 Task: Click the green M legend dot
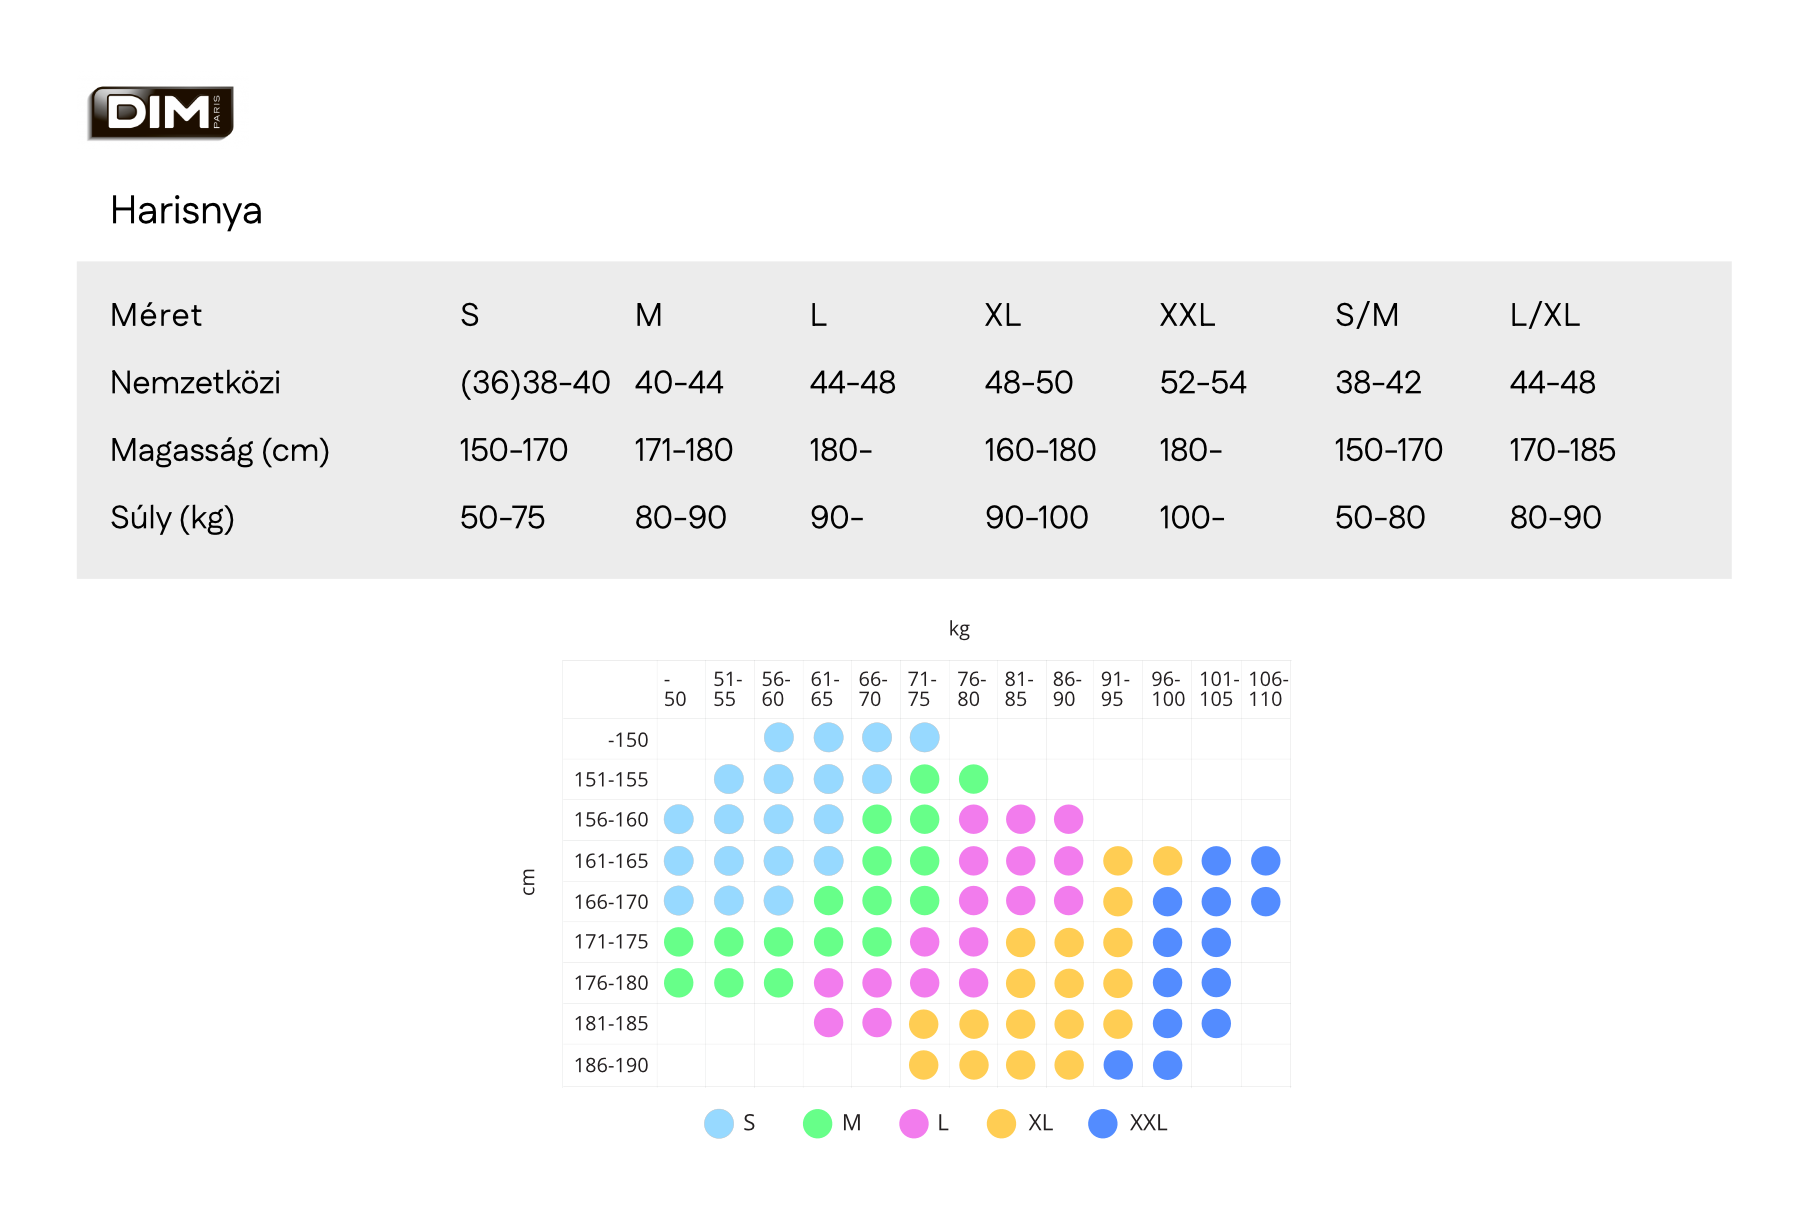[818, 1123]
